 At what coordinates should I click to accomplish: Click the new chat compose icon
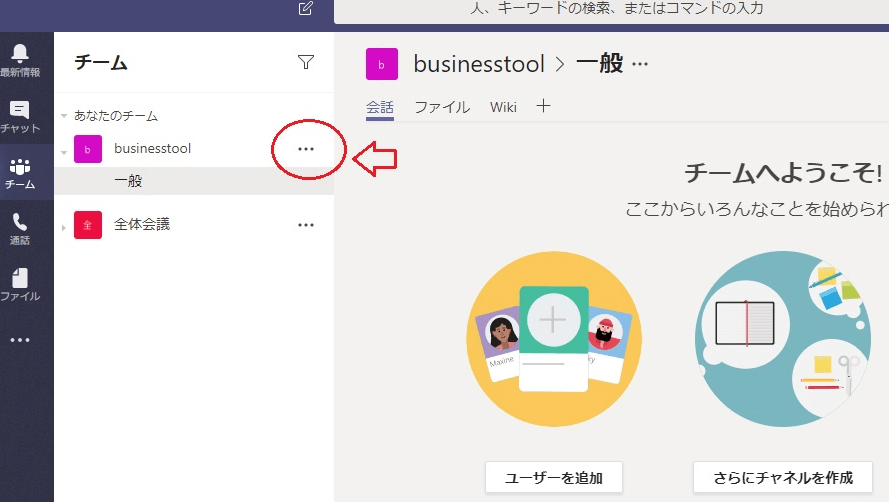[x=306, y=9]
